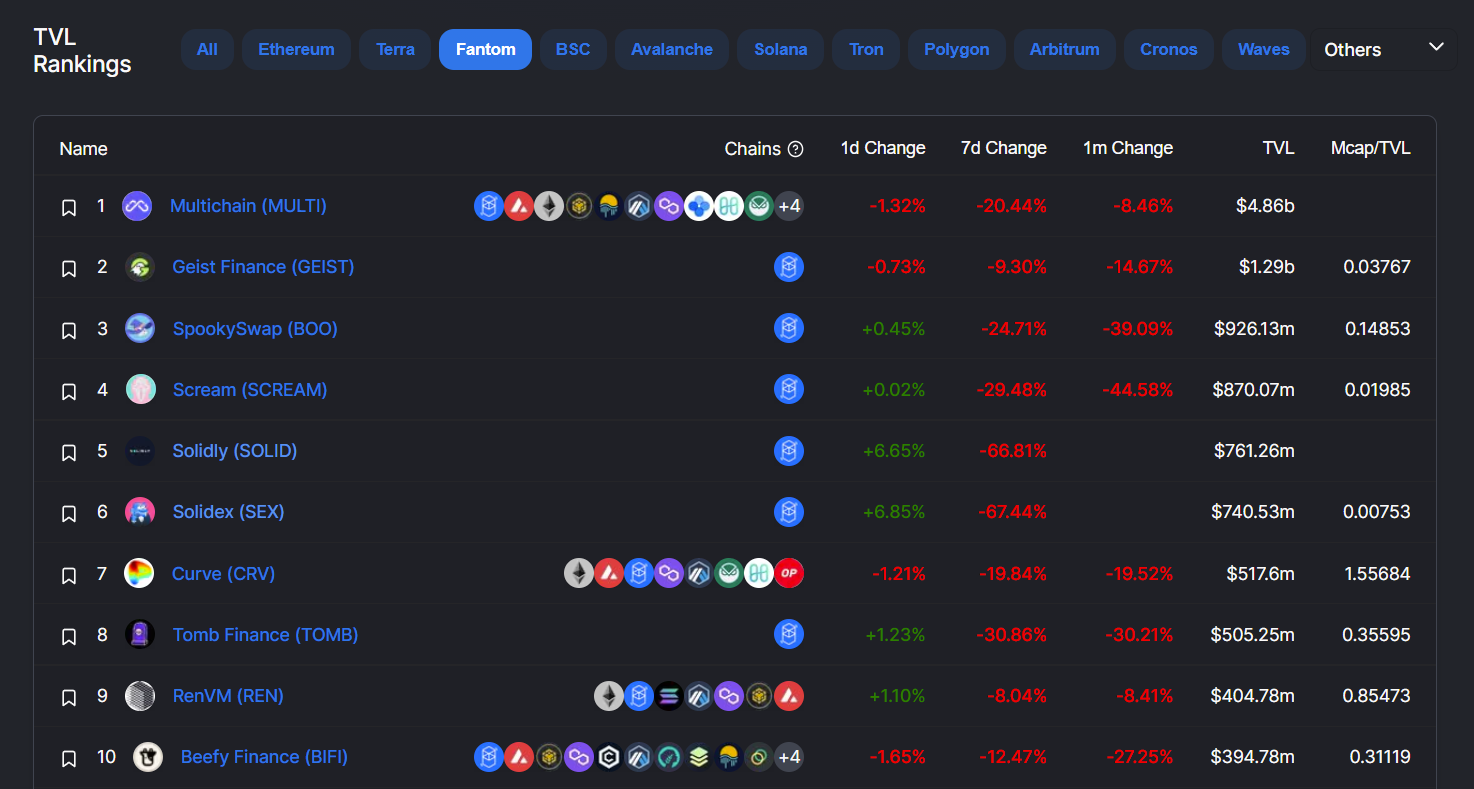The height and width of the screenshot is (789, 1474).
Task: Switch to the Cronos tab
Action: pos(1169,49)
